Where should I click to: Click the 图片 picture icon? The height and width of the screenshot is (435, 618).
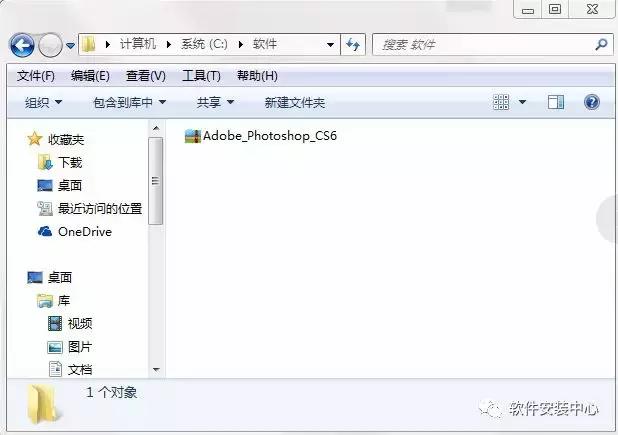pyautogui.click(x=55, y=347)
